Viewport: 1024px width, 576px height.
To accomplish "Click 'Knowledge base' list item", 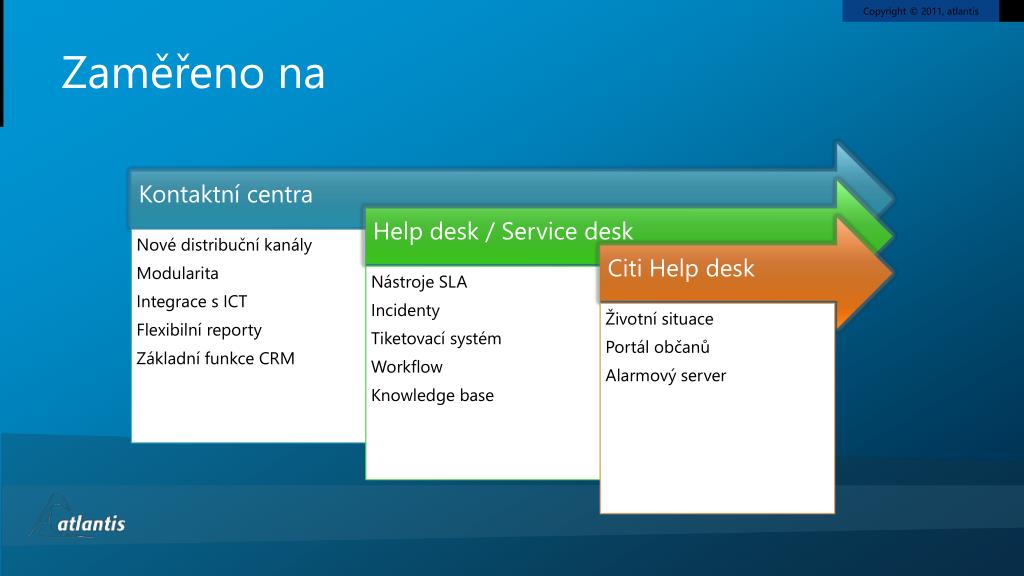I will pos(432,395).
